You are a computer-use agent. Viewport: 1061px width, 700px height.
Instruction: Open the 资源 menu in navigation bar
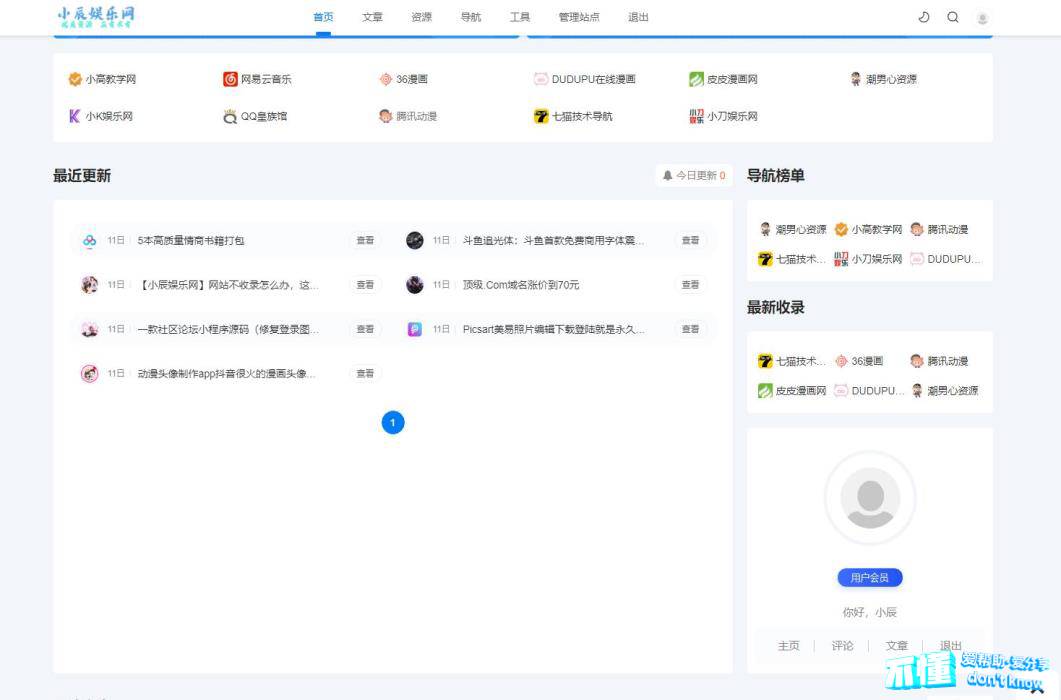pyautogui.click(x=421, y=17)
